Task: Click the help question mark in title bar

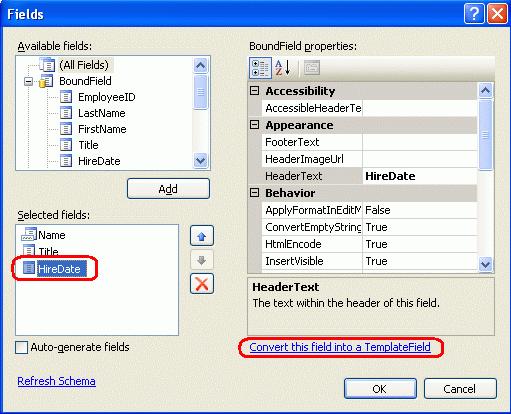Action: 474,14
